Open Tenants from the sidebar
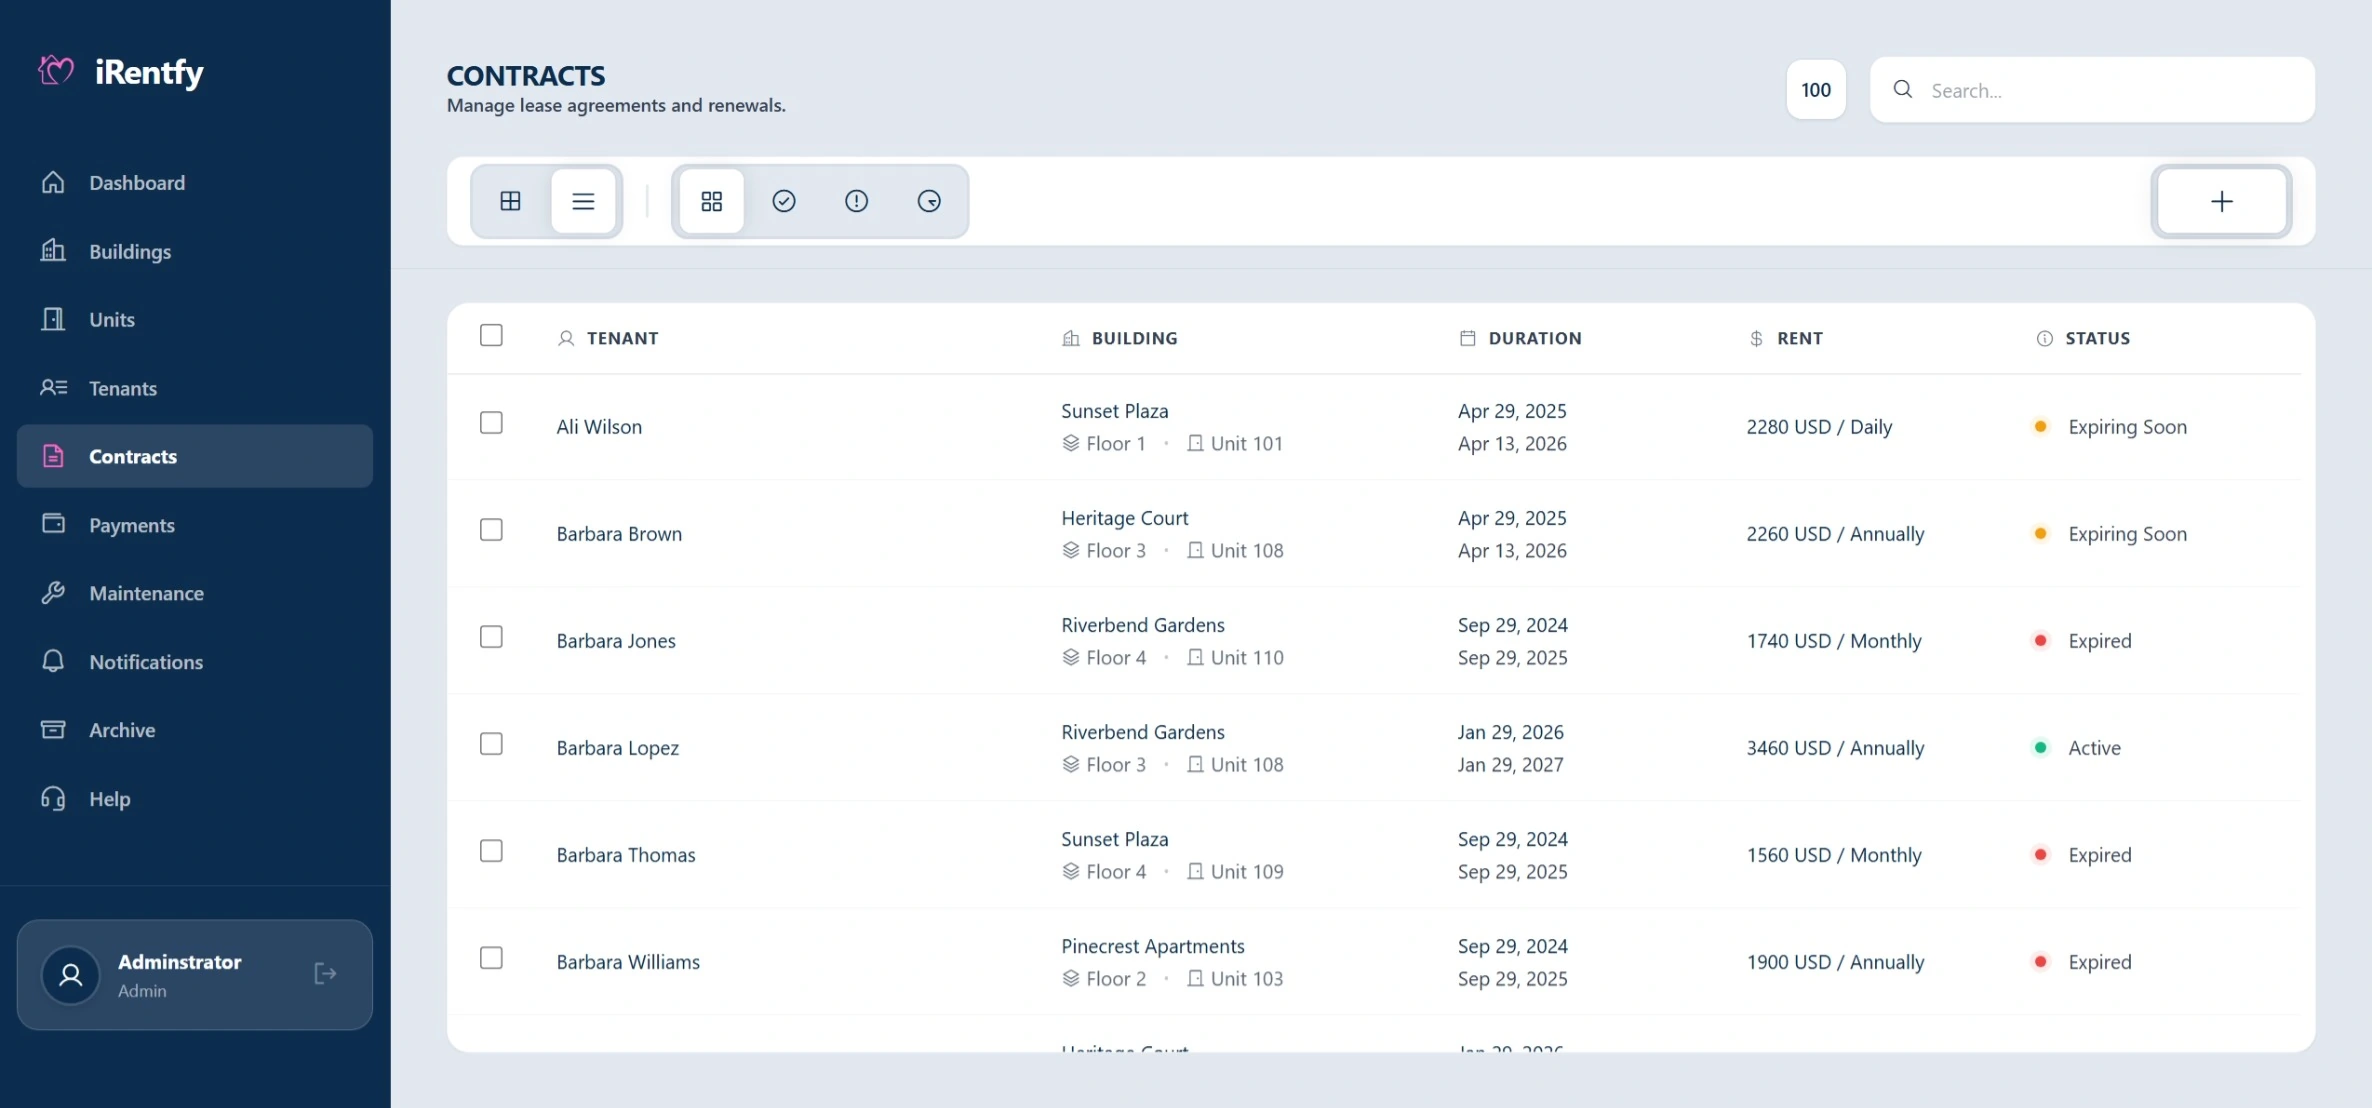Image resolution: width=2372 pixels, height=1108 pixels. pyautogui.click(x=195, y=388)
